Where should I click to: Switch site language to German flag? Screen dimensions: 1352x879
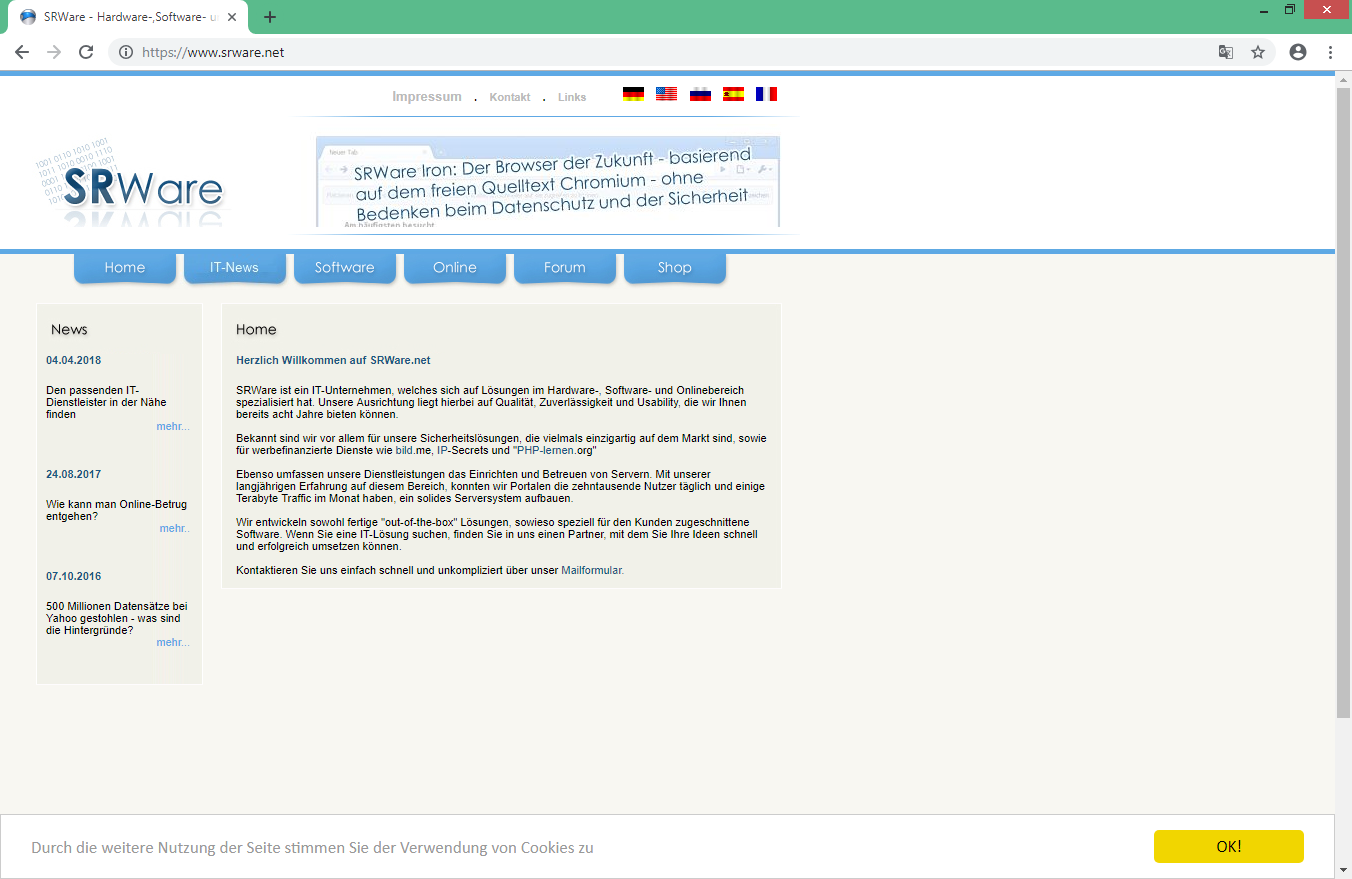click(x=633, y=94)
